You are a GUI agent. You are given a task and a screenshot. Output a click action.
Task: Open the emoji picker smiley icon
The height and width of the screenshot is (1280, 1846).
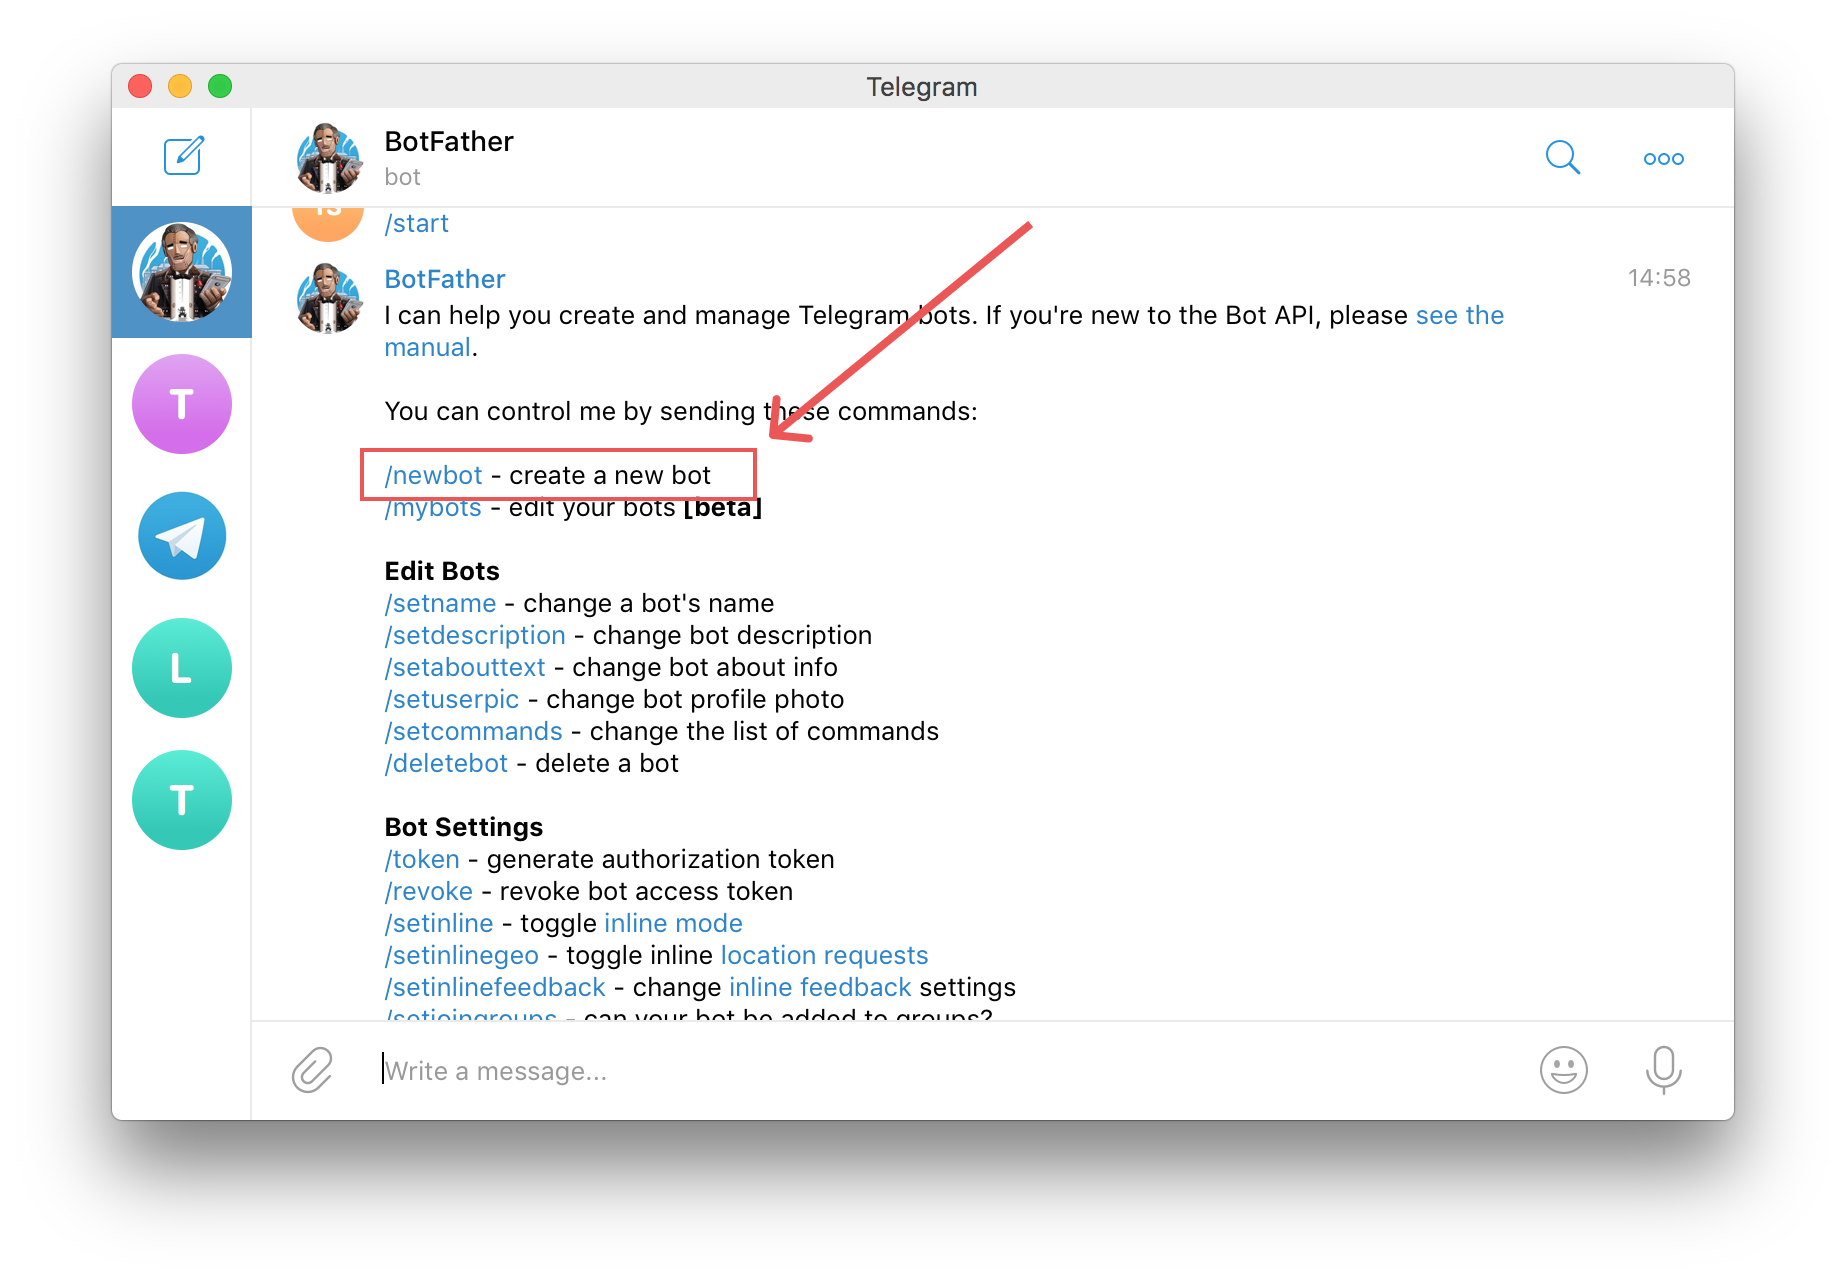(1563, 1070)
